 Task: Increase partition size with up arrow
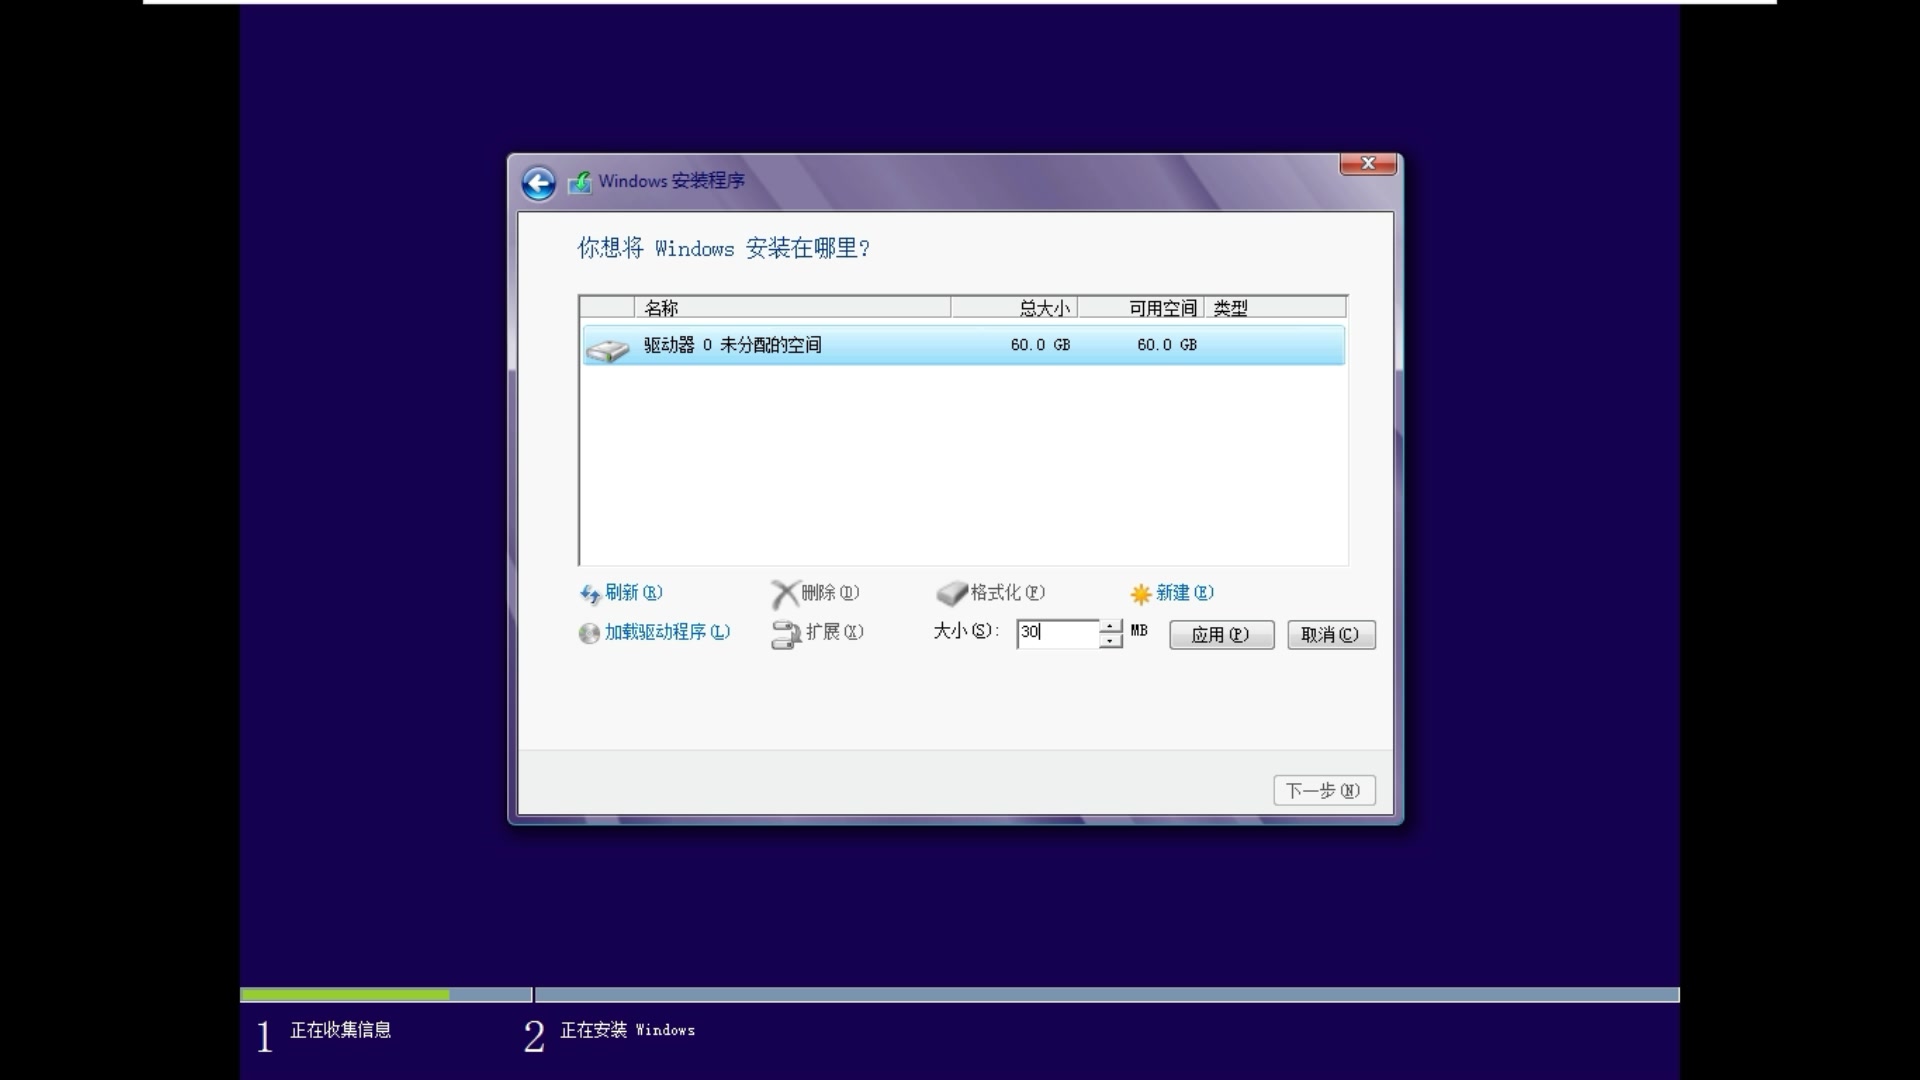click(1110, 626)
